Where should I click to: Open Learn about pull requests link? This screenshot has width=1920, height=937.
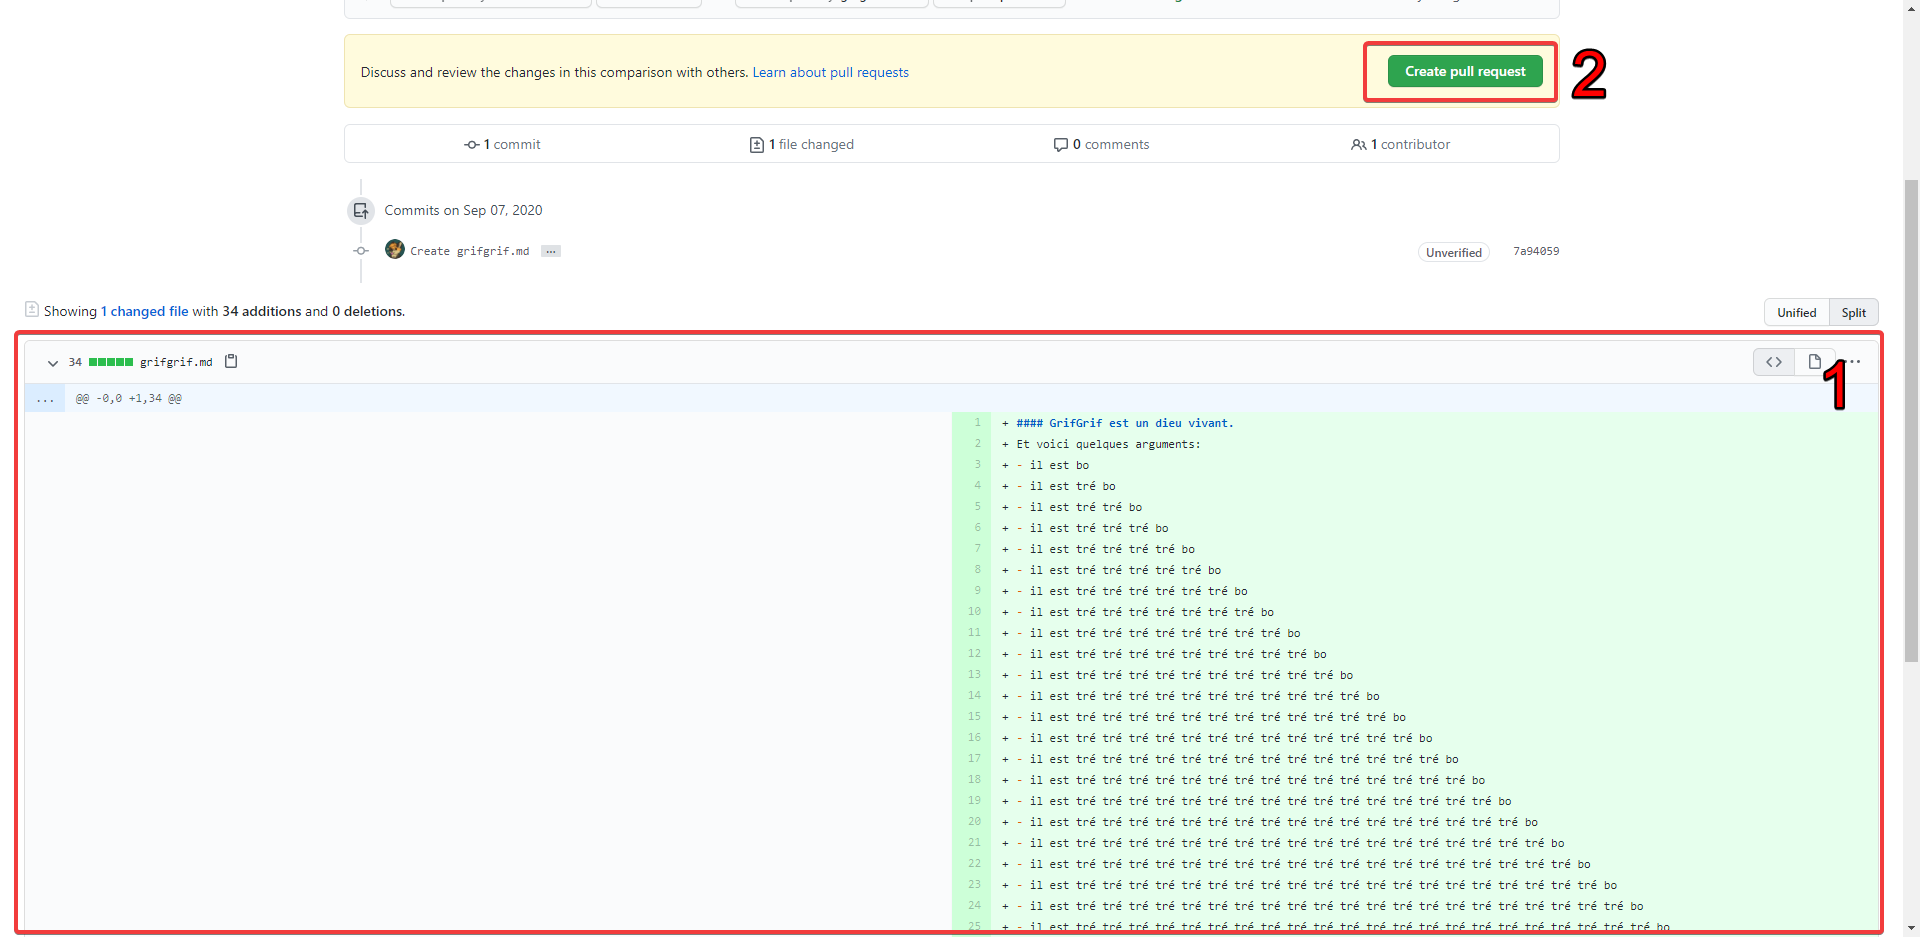pyautogui.click(x=830, y=72)
